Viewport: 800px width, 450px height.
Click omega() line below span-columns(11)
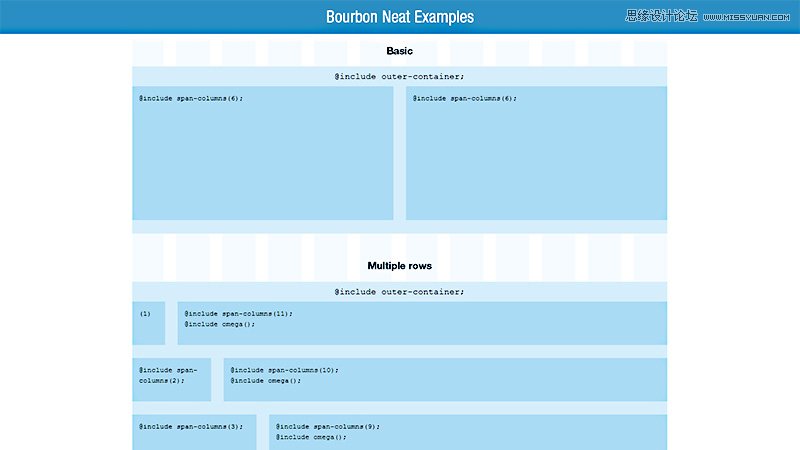coord(219,324)
